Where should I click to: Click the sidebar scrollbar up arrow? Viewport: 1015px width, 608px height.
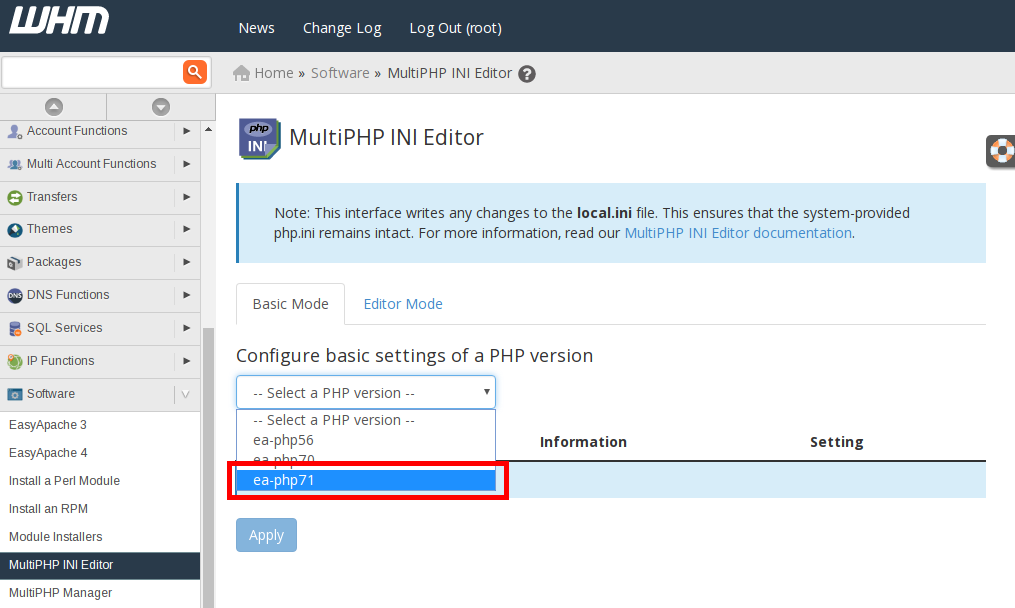[x=208, y=129]
